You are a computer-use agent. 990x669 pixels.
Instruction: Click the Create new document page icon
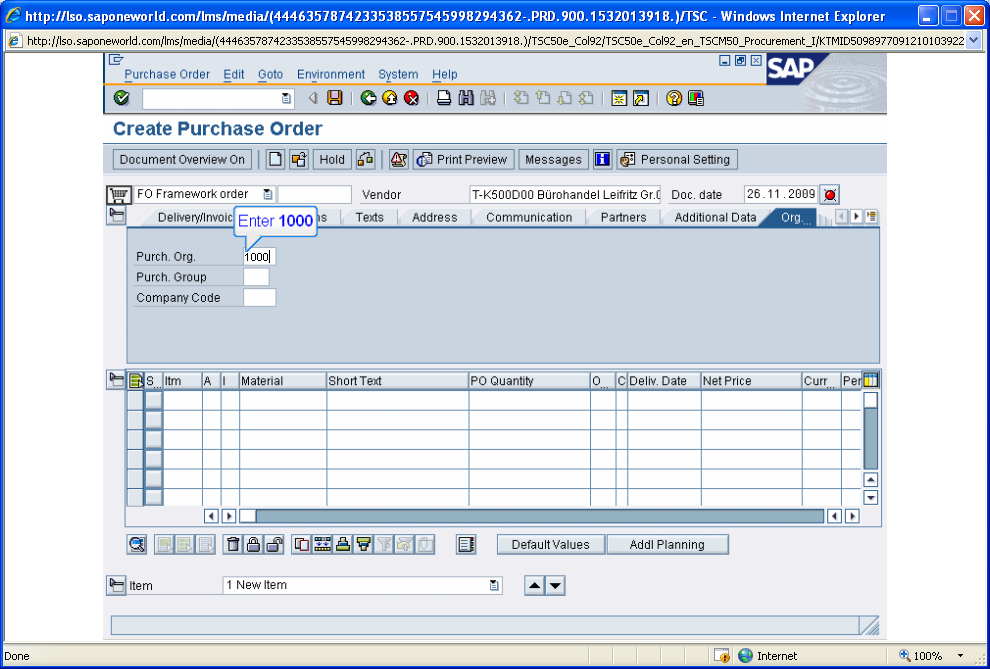(x=275, y=159)
